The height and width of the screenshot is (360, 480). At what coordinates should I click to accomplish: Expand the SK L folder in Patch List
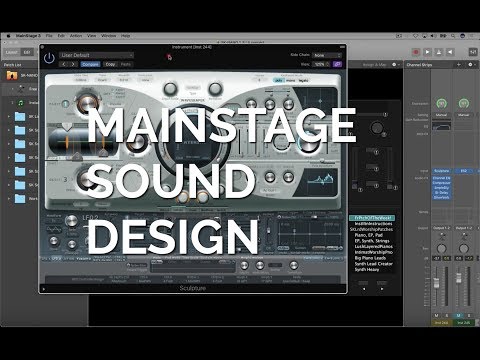(x=9, y=116)
